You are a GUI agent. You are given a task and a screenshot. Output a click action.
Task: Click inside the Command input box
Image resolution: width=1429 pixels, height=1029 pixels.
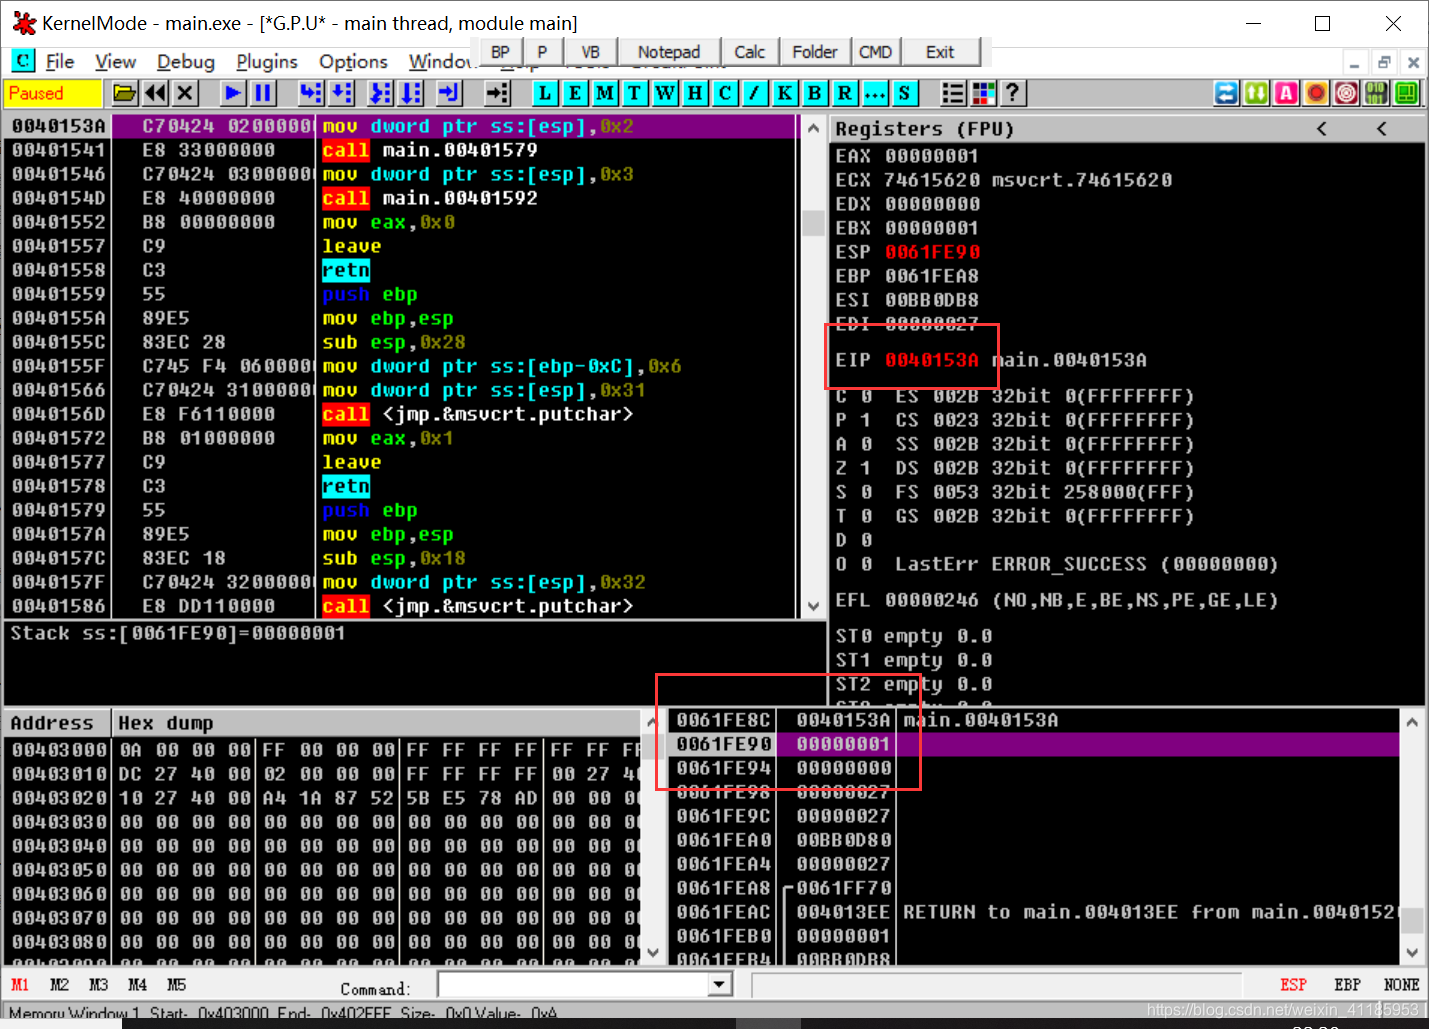574,985
